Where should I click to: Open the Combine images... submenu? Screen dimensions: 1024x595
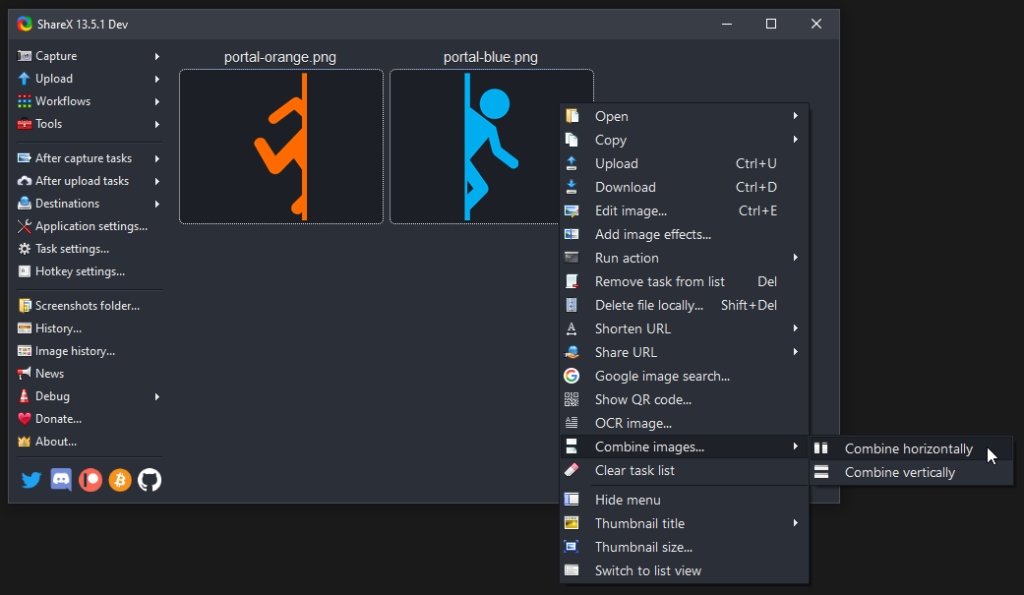pyautogui.click(x=684, y=447)
